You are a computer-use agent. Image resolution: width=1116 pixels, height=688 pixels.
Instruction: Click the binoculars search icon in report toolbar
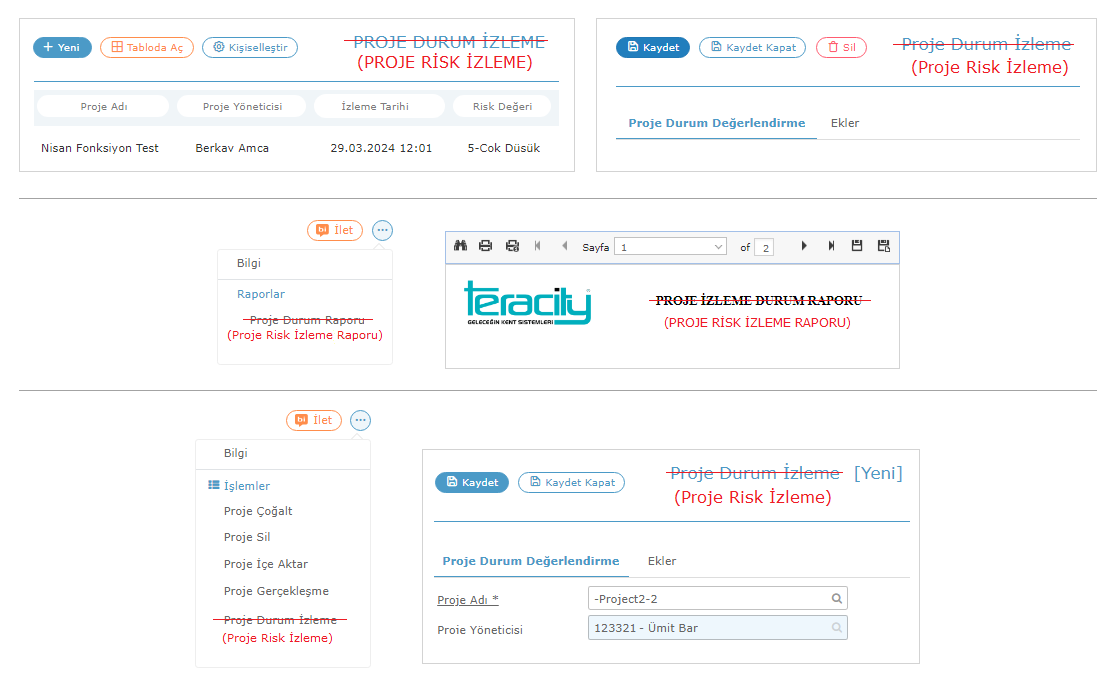click(461, 246)
